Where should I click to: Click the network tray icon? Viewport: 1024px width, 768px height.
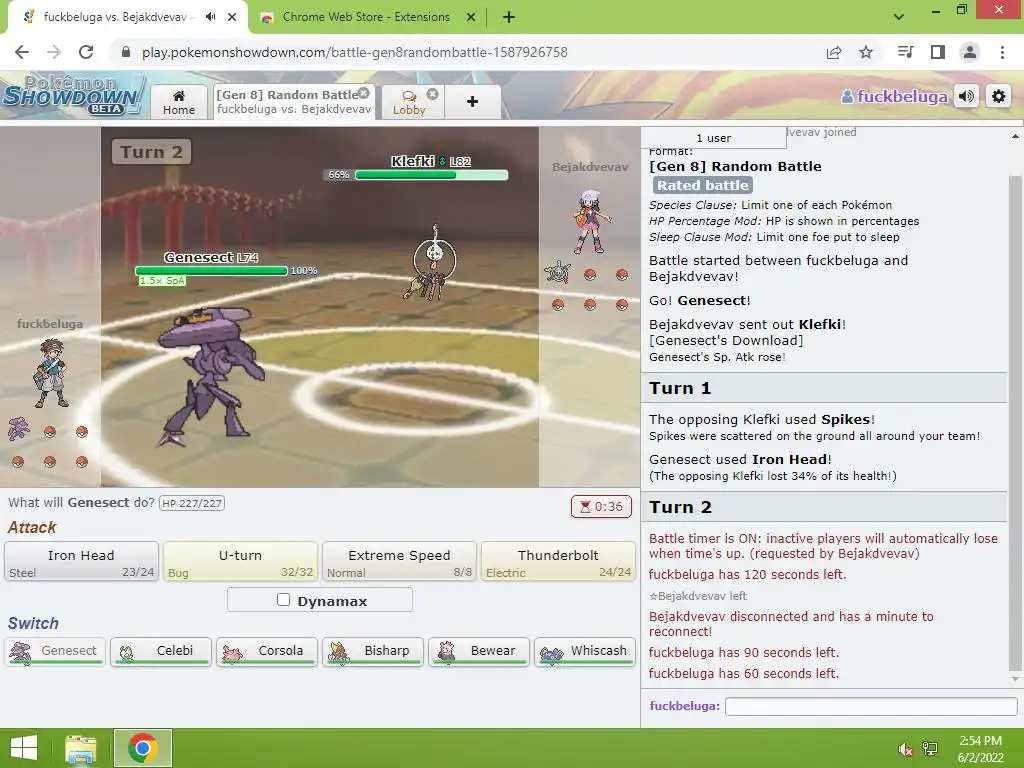click(x=930, y=749)
